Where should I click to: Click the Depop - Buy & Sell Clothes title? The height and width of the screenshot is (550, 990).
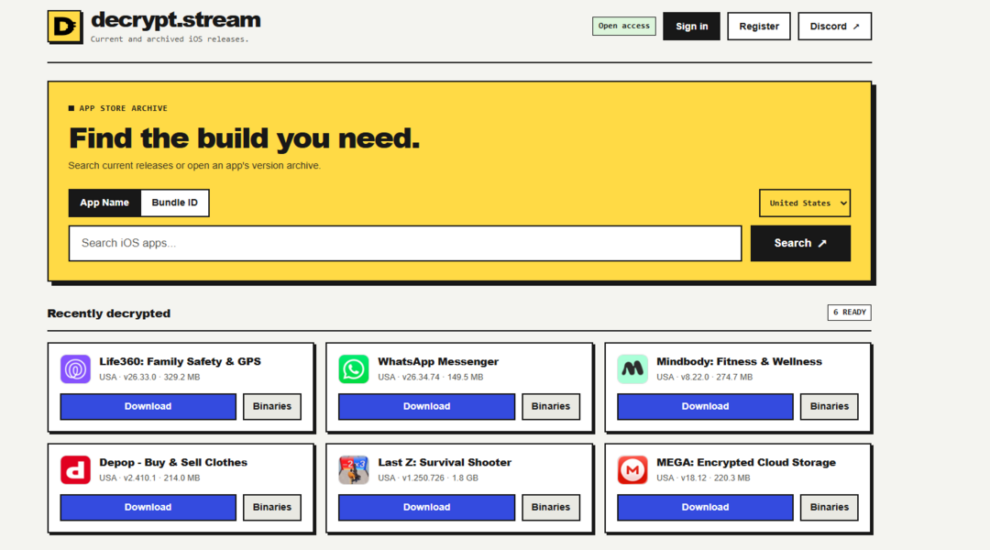click(x=173, y=463)
